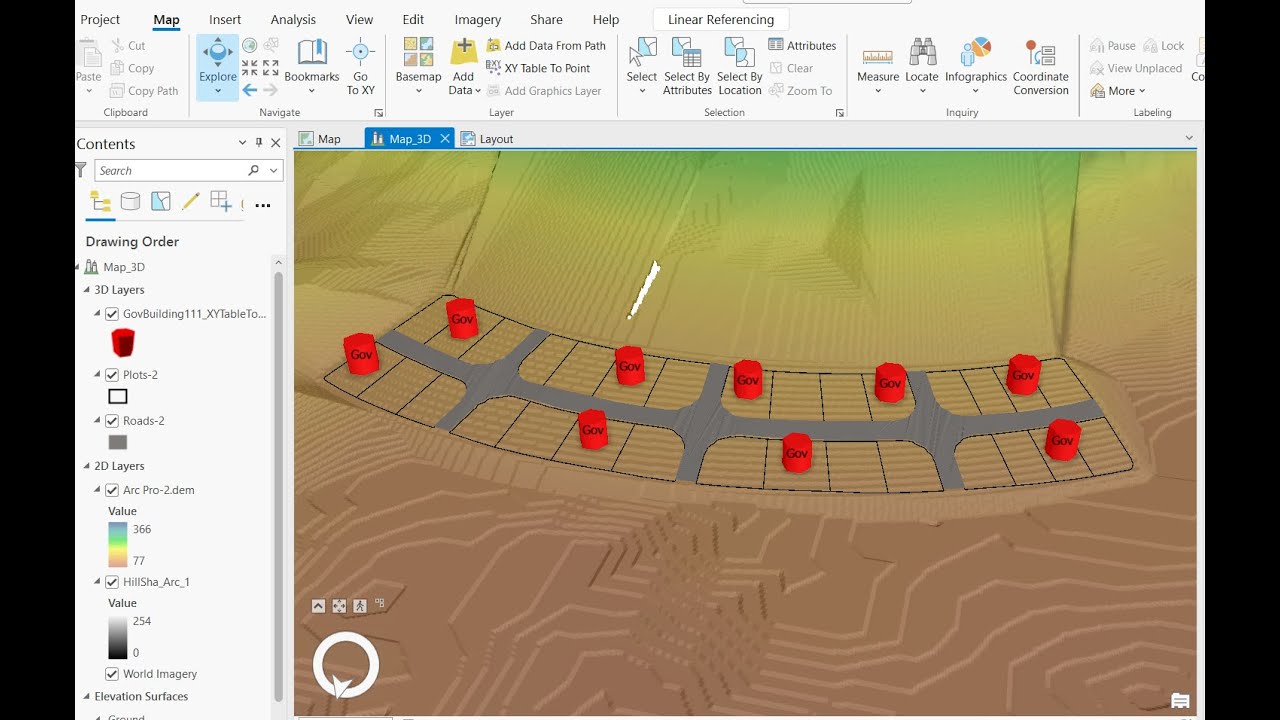1280x720 pixels.
Task: Click List By Editing pencil icon
Action: tap(190, 202)
